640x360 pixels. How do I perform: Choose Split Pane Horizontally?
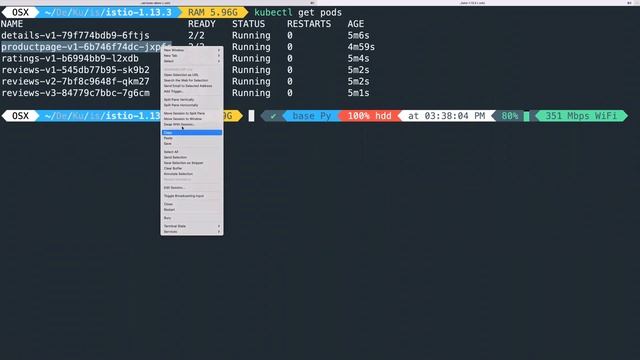coord(192,105)
